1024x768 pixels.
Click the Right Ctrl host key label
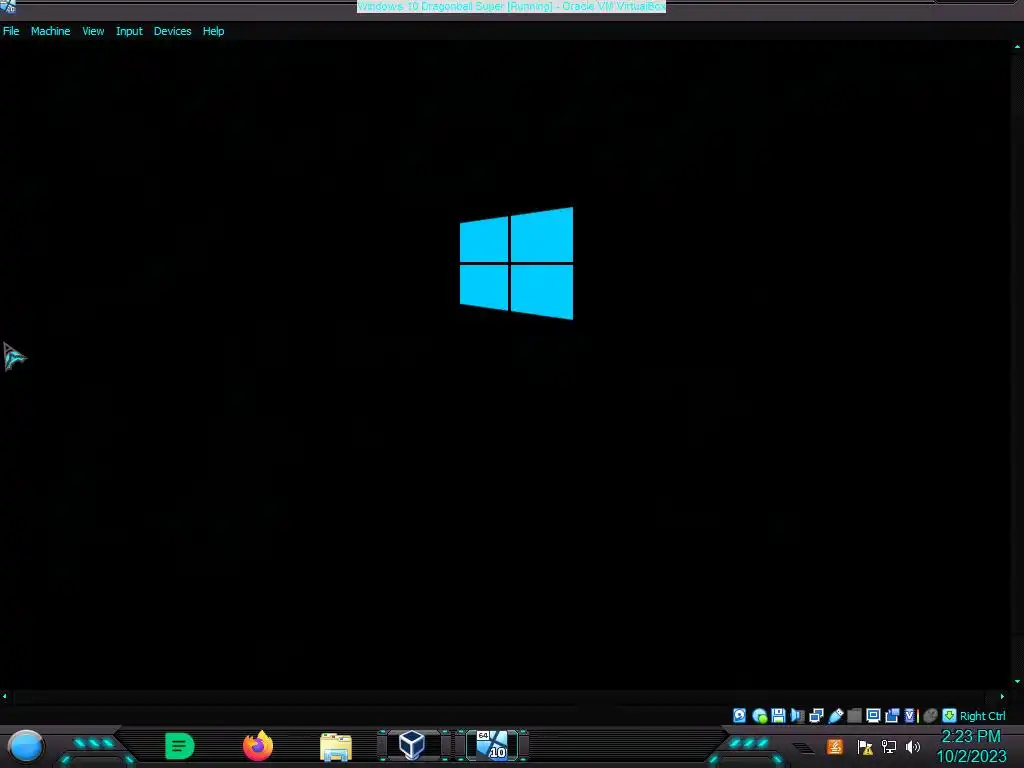(x=983, y=716)
